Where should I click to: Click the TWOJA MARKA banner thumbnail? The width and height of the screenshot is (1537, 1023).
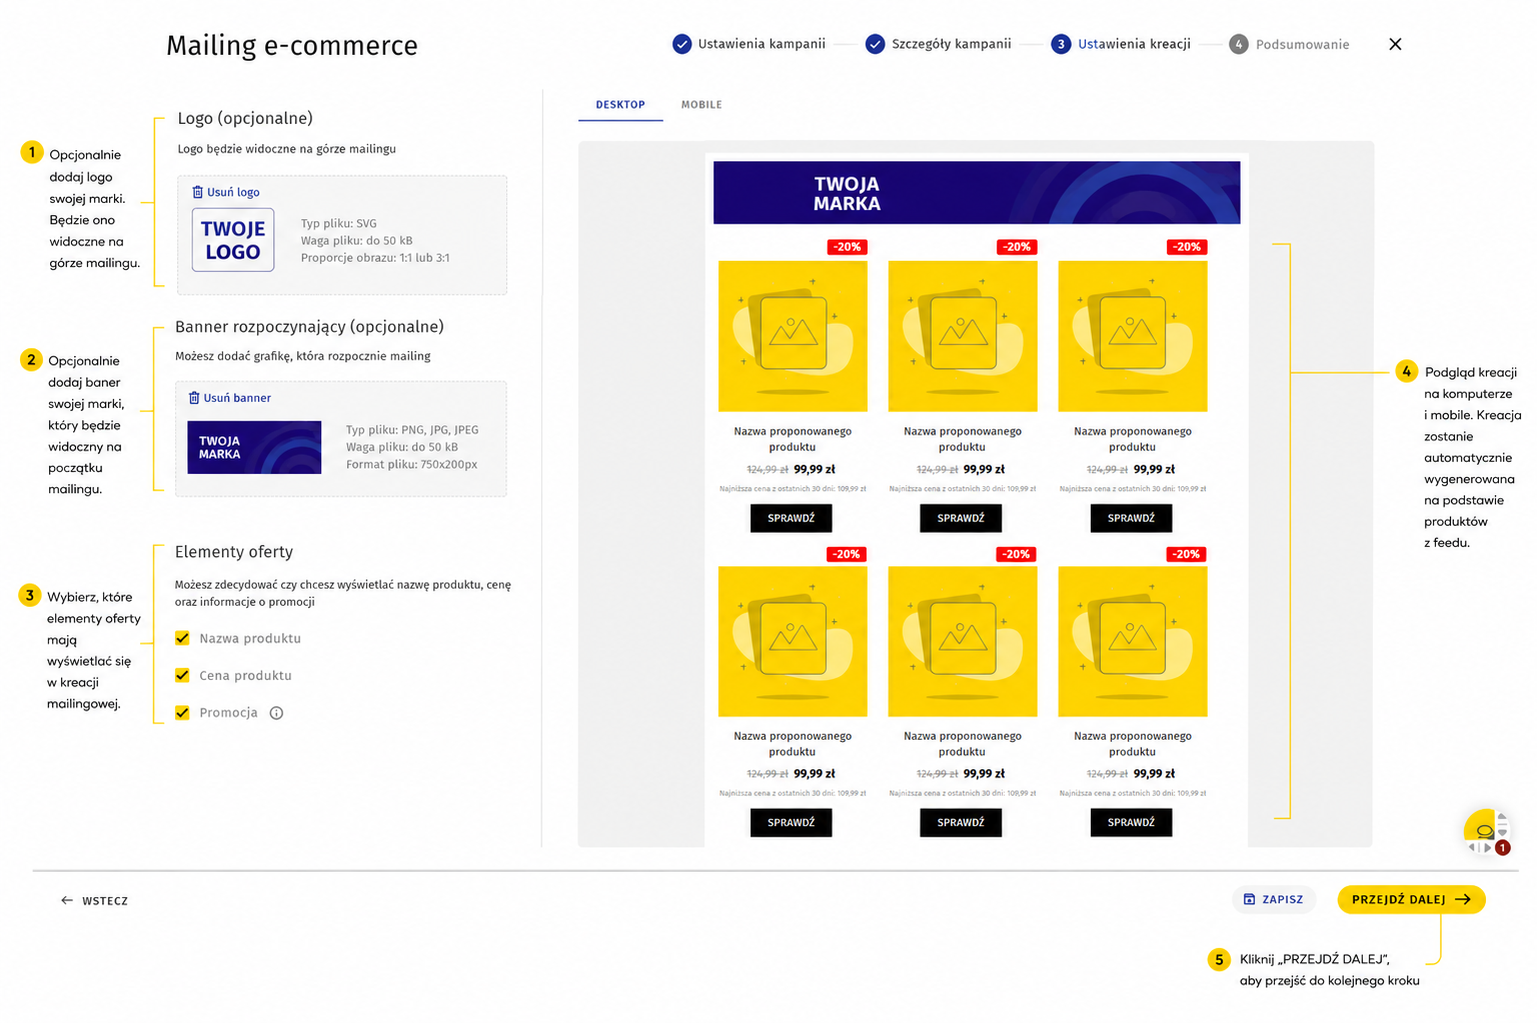coord(254,447)
